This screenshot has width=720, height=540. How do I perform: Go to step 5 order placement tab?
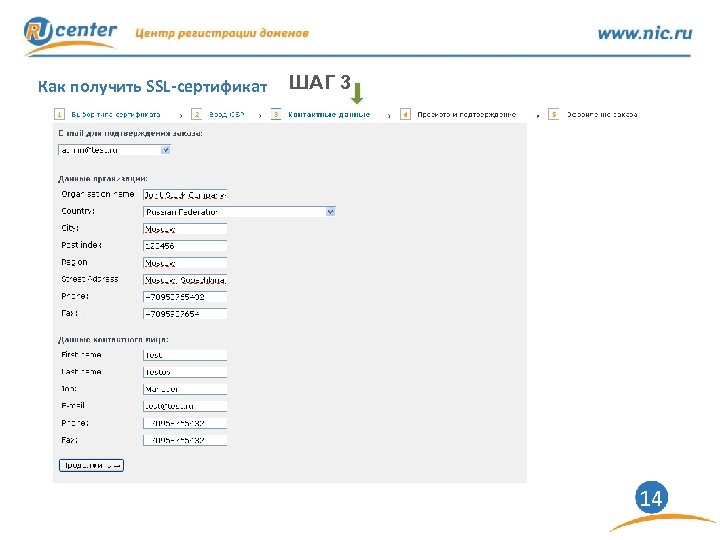tap(602, 114)
